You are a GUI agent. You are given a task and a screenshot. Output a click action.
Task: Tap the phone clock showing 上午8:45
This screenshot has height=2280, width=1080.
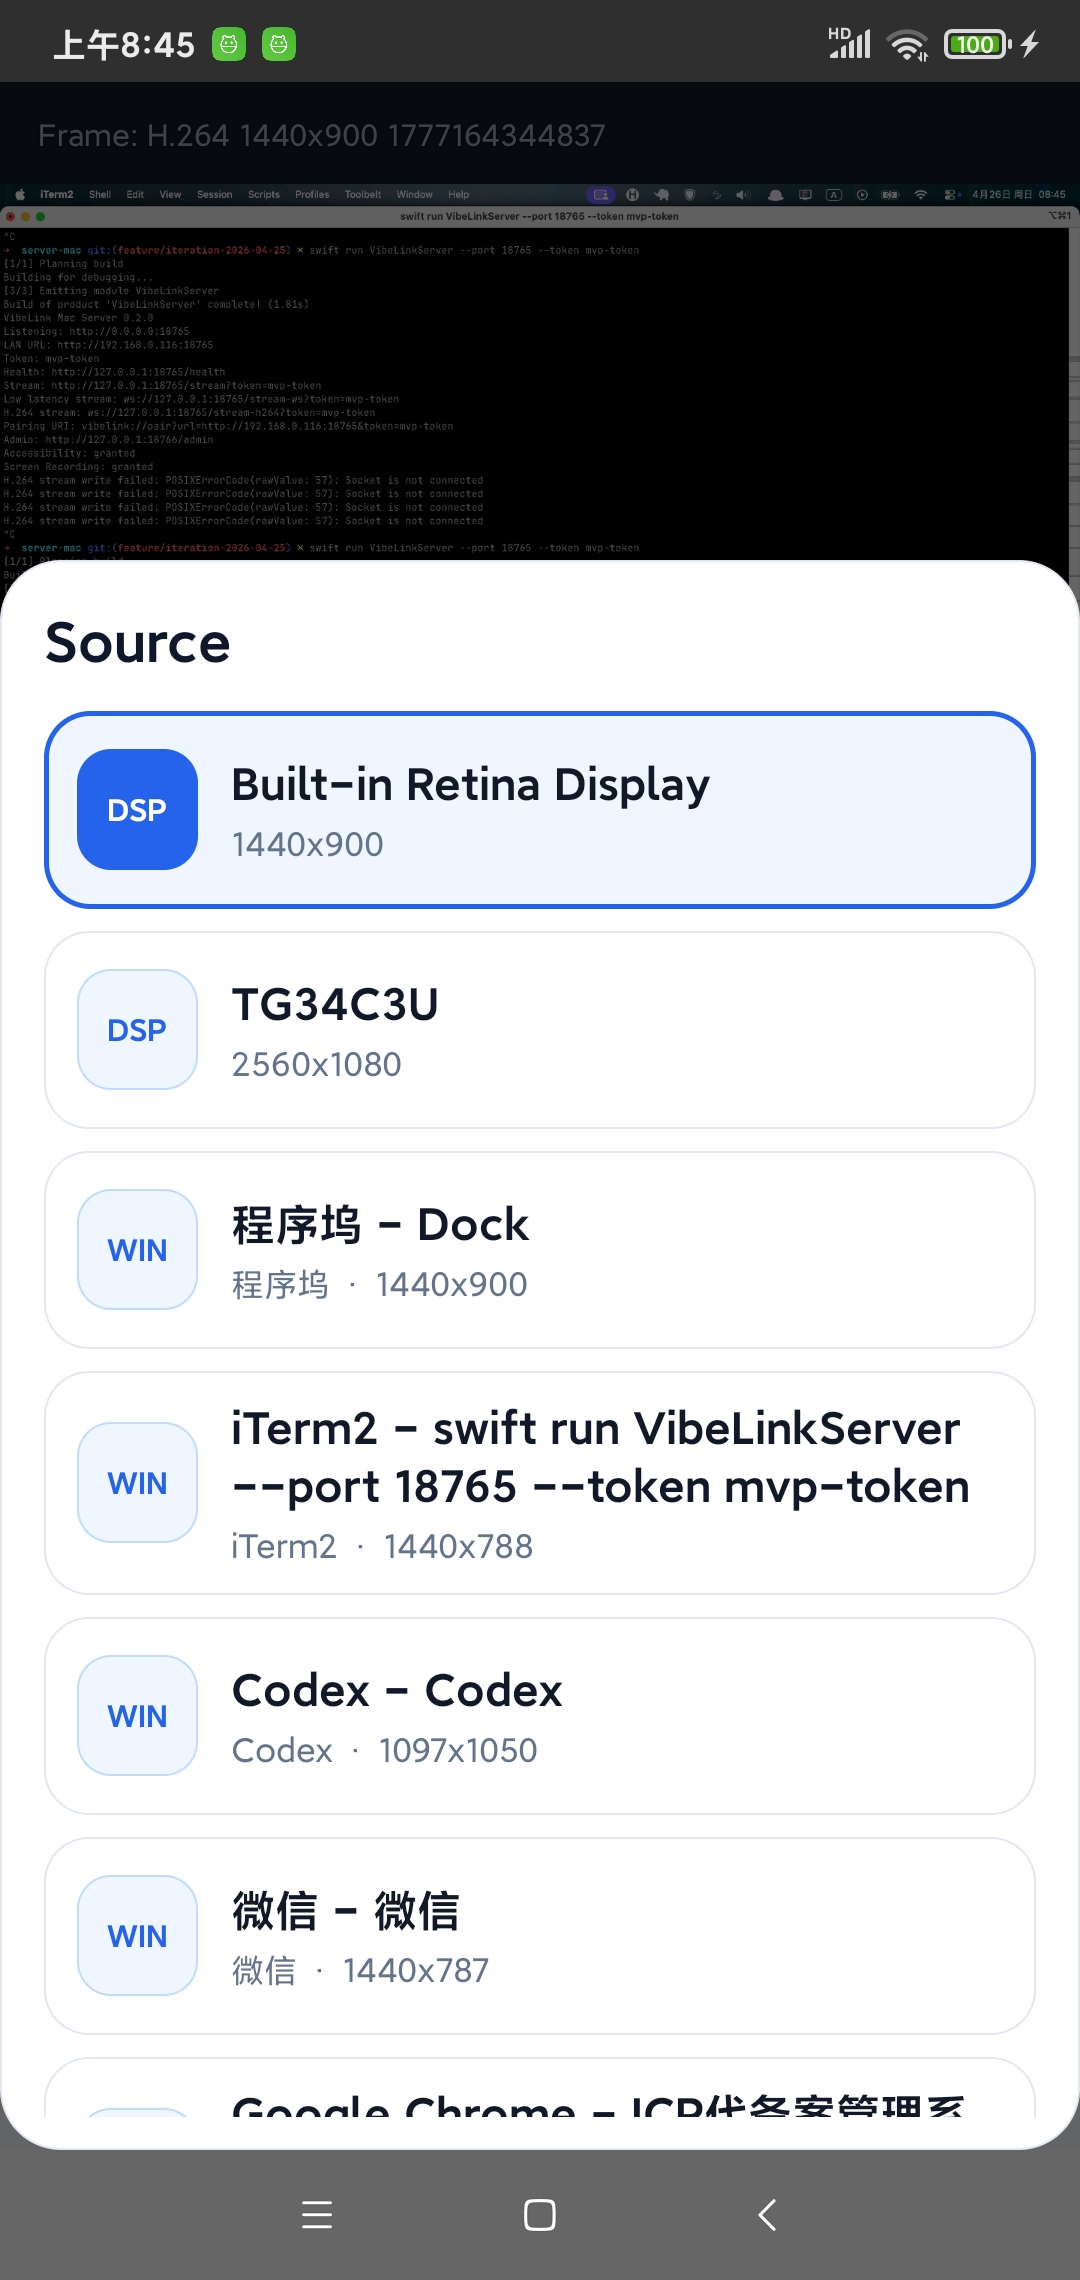point(124,45)
